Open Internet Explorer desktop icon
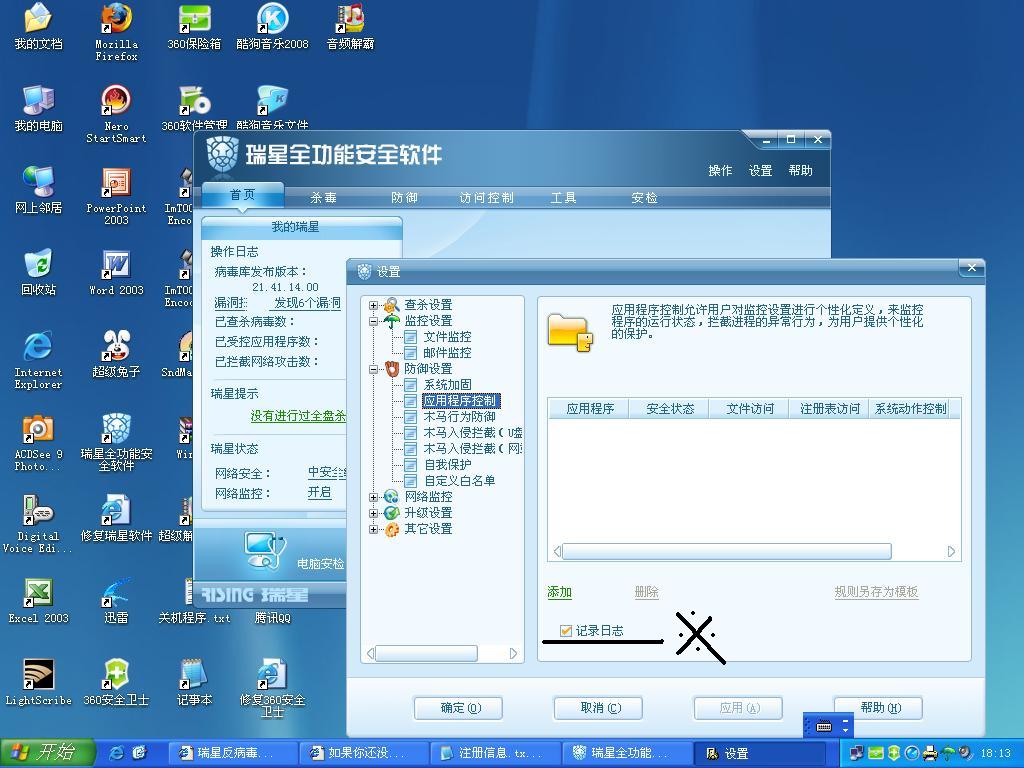Image resolution: width=1024 pixels, height=768 pixels. tap(39, 360)
